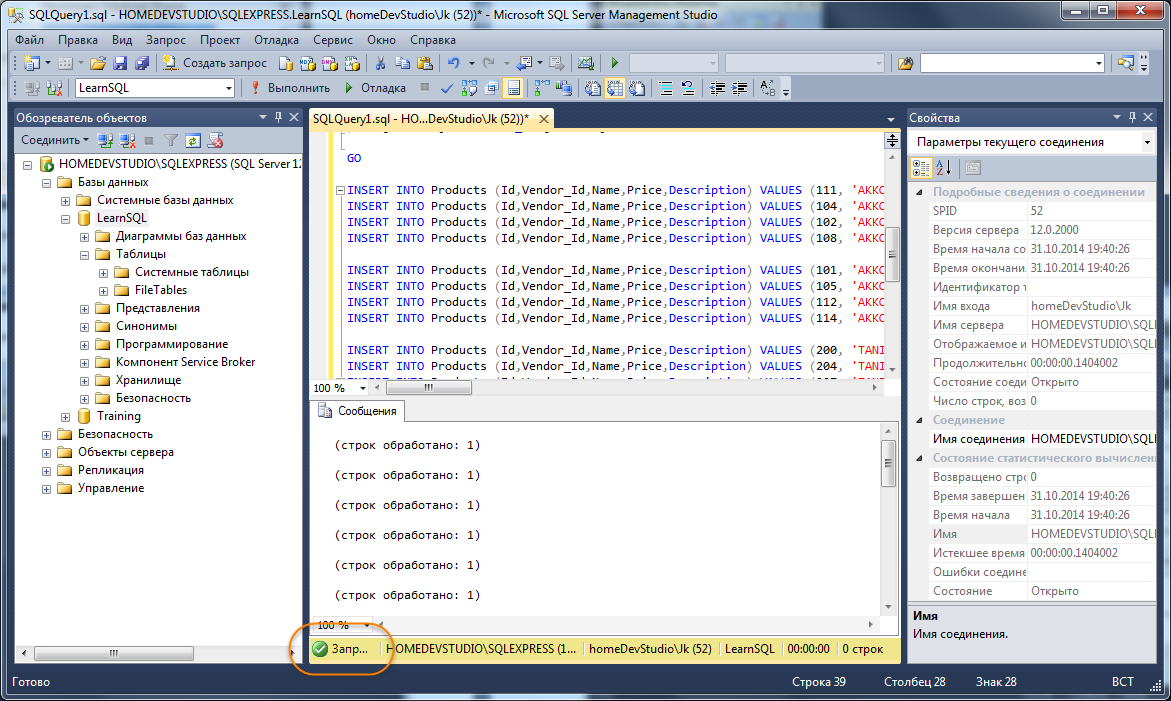Toggle Results to Text button
The image size is (1171, 701).
[592, 88]
